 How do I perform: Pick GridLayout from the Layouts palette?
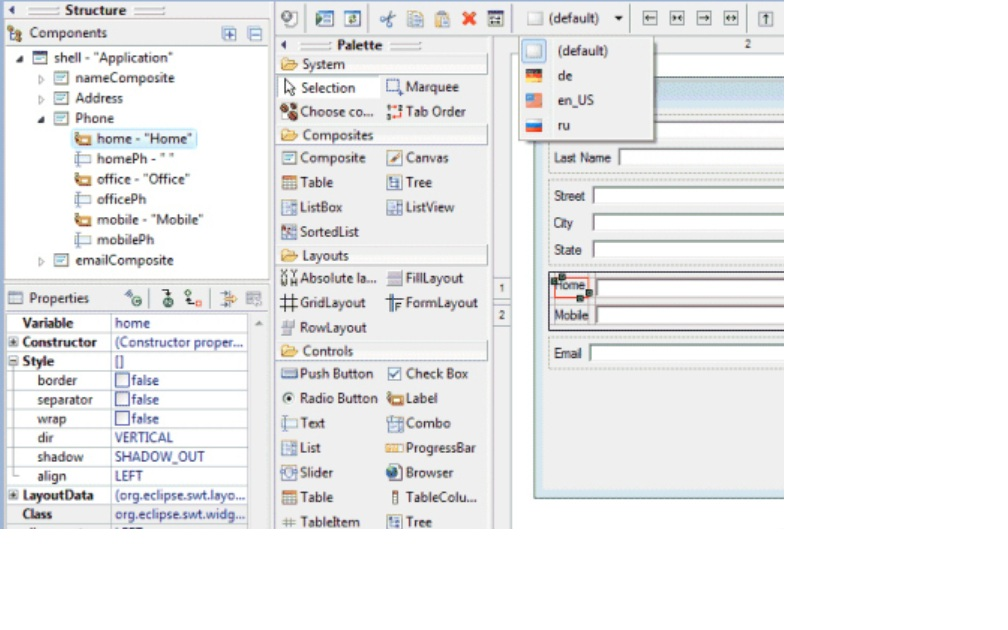pos(323,303)
